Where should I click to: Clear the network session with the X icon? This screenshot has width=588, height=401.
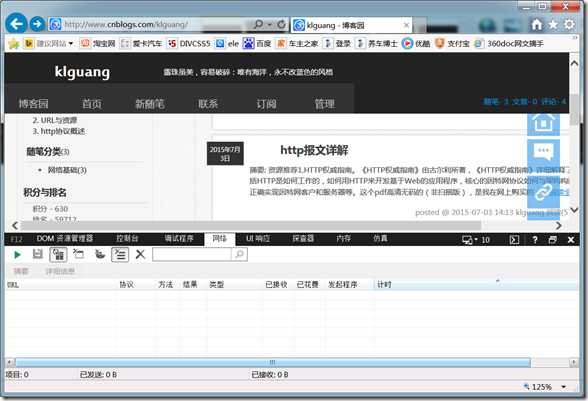pos(140,254)
